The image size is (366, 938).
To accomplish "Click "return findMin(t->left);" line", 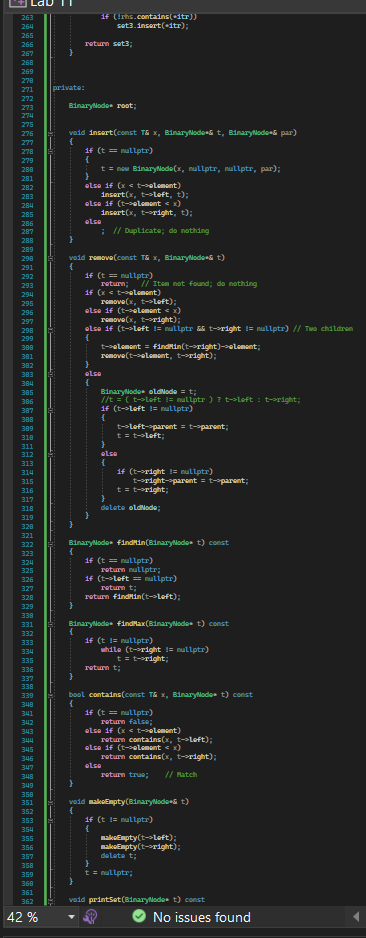I will point(133,596).
